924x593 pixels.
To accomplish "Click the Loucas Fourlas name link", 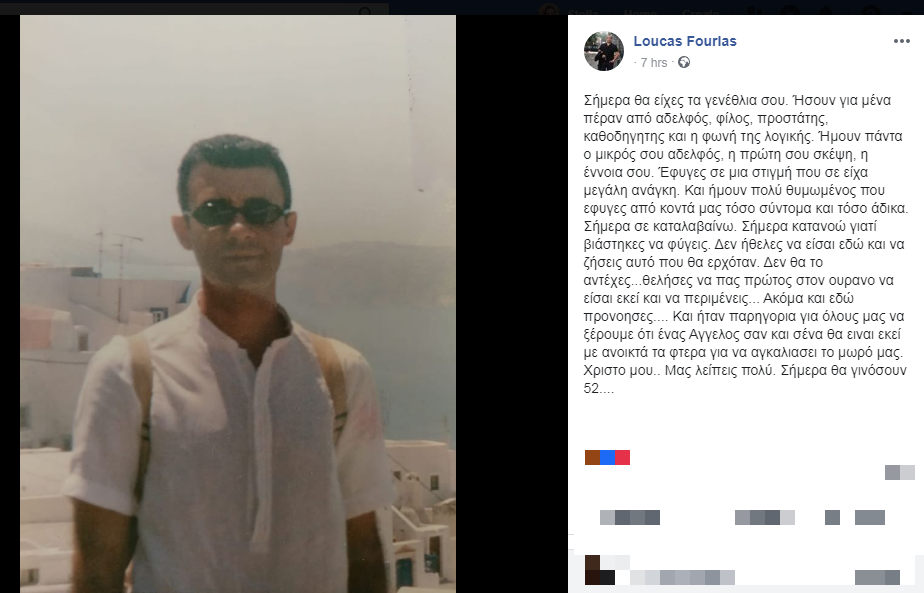I will tap(685, 41).
